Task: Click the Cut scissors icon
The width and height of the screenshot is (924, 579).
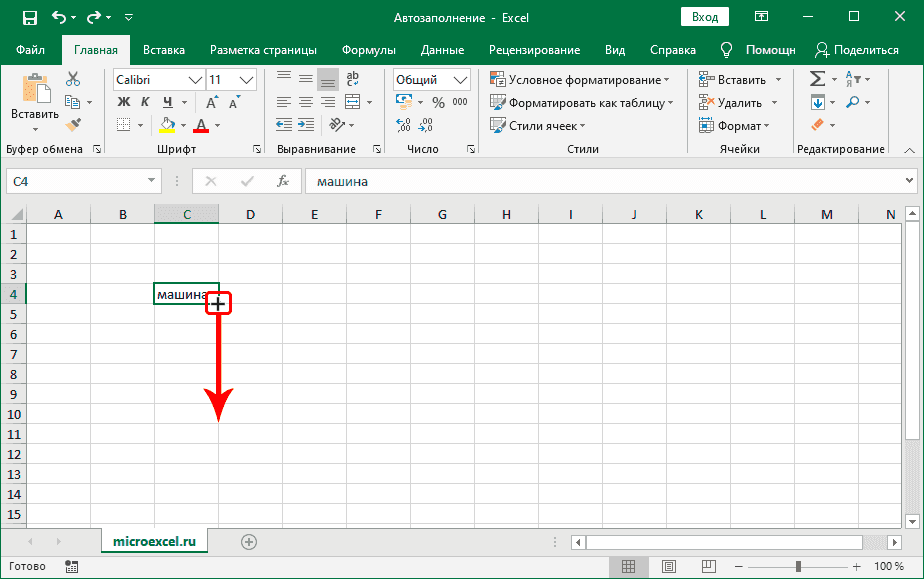Action: pyautogui.click(x=73, y=79)
